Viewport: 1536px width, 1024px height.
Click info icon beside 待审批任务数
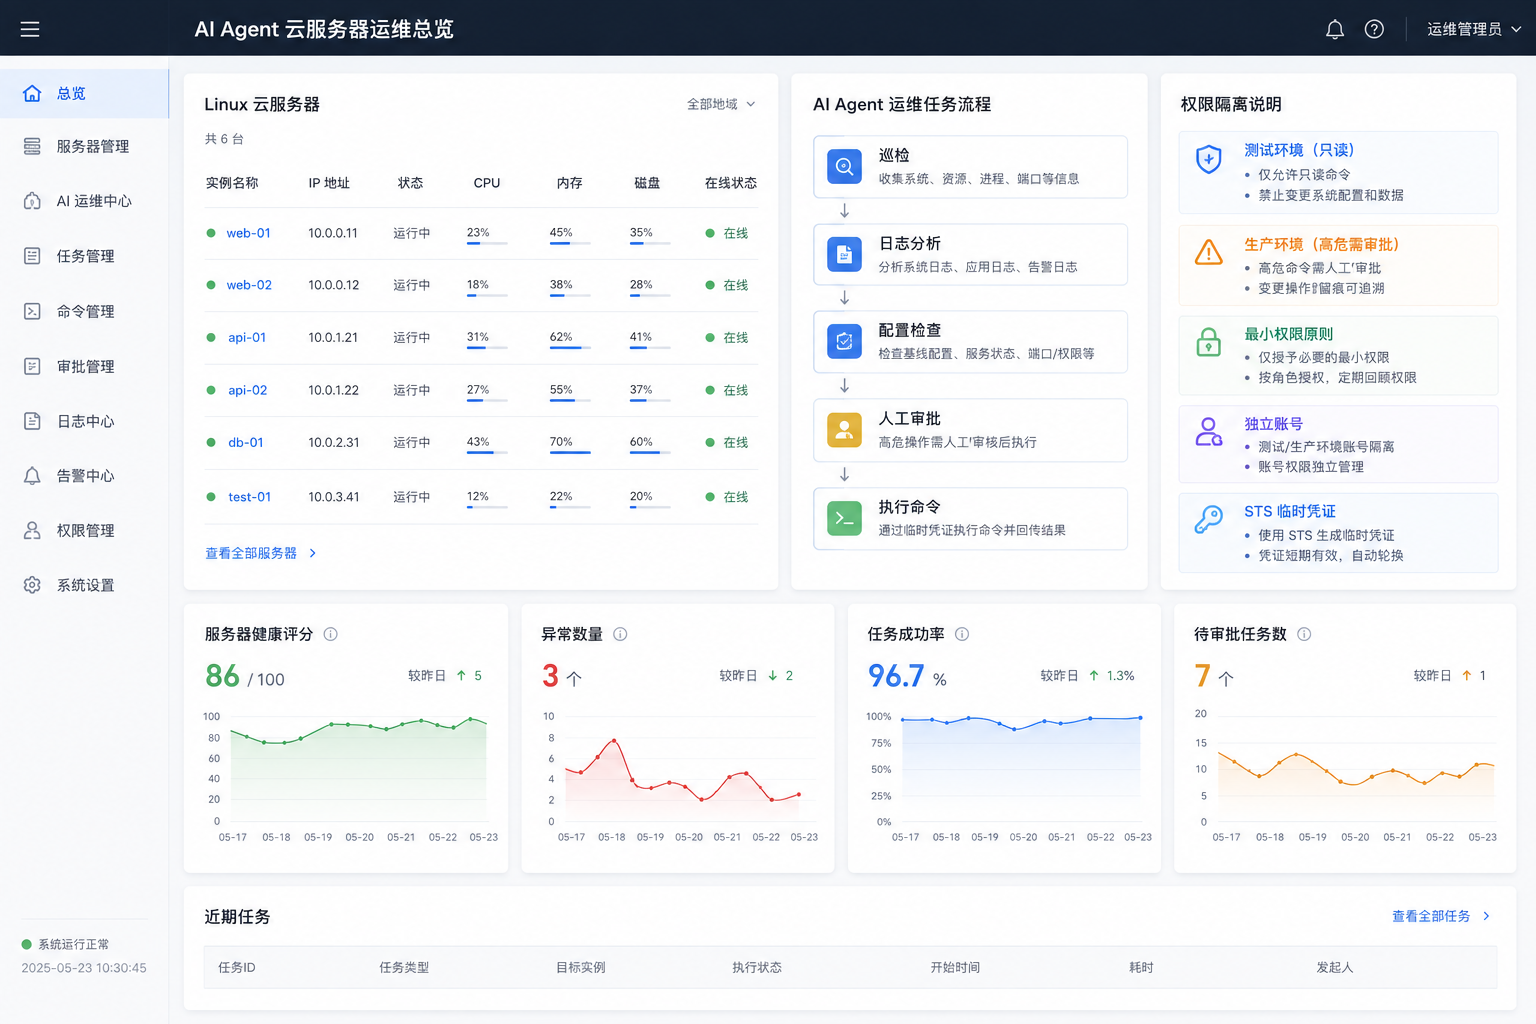[1304, 634]
